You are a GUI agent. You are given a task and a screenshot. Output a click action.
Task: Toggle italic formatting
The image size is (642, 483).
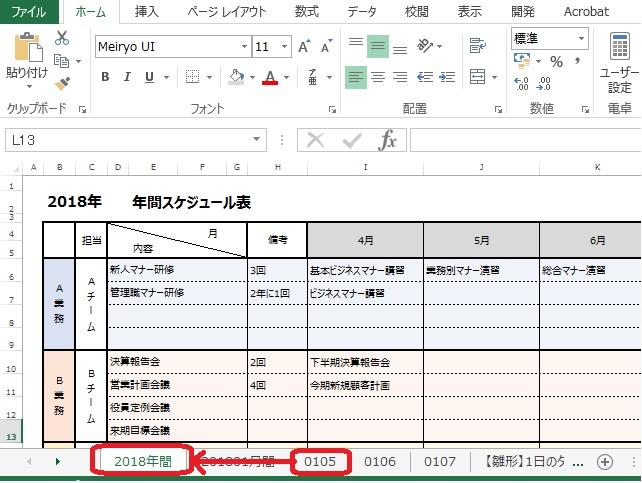coord(128,78)
